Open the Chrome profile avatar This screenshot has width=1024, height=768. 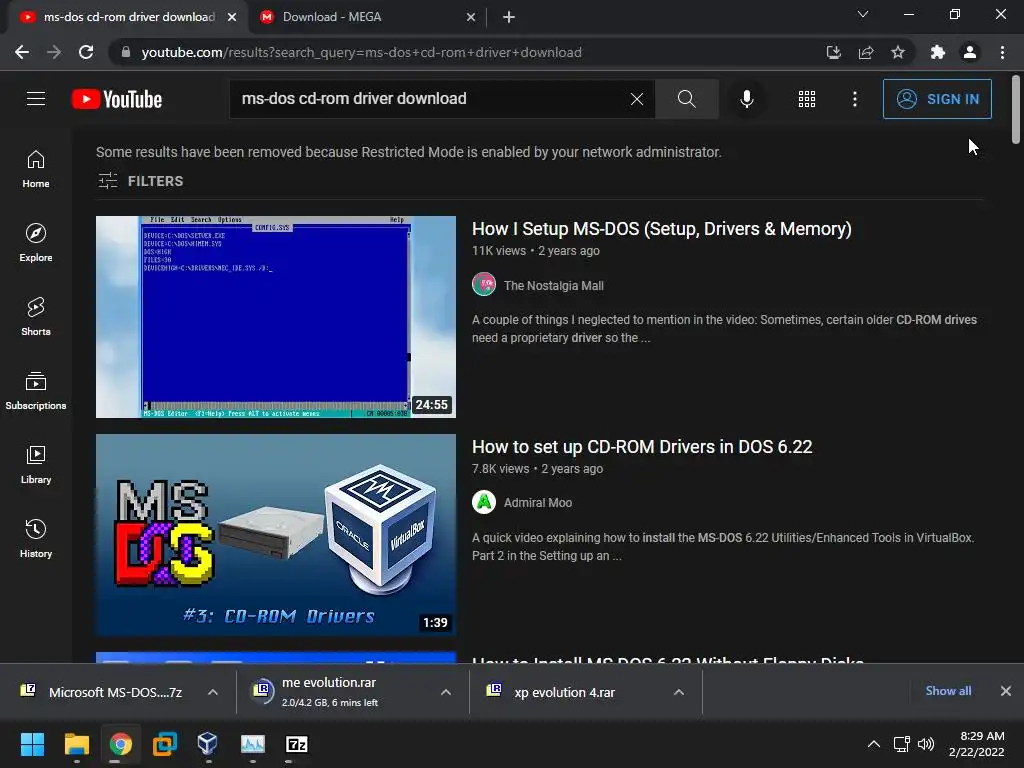click(970, 52)
